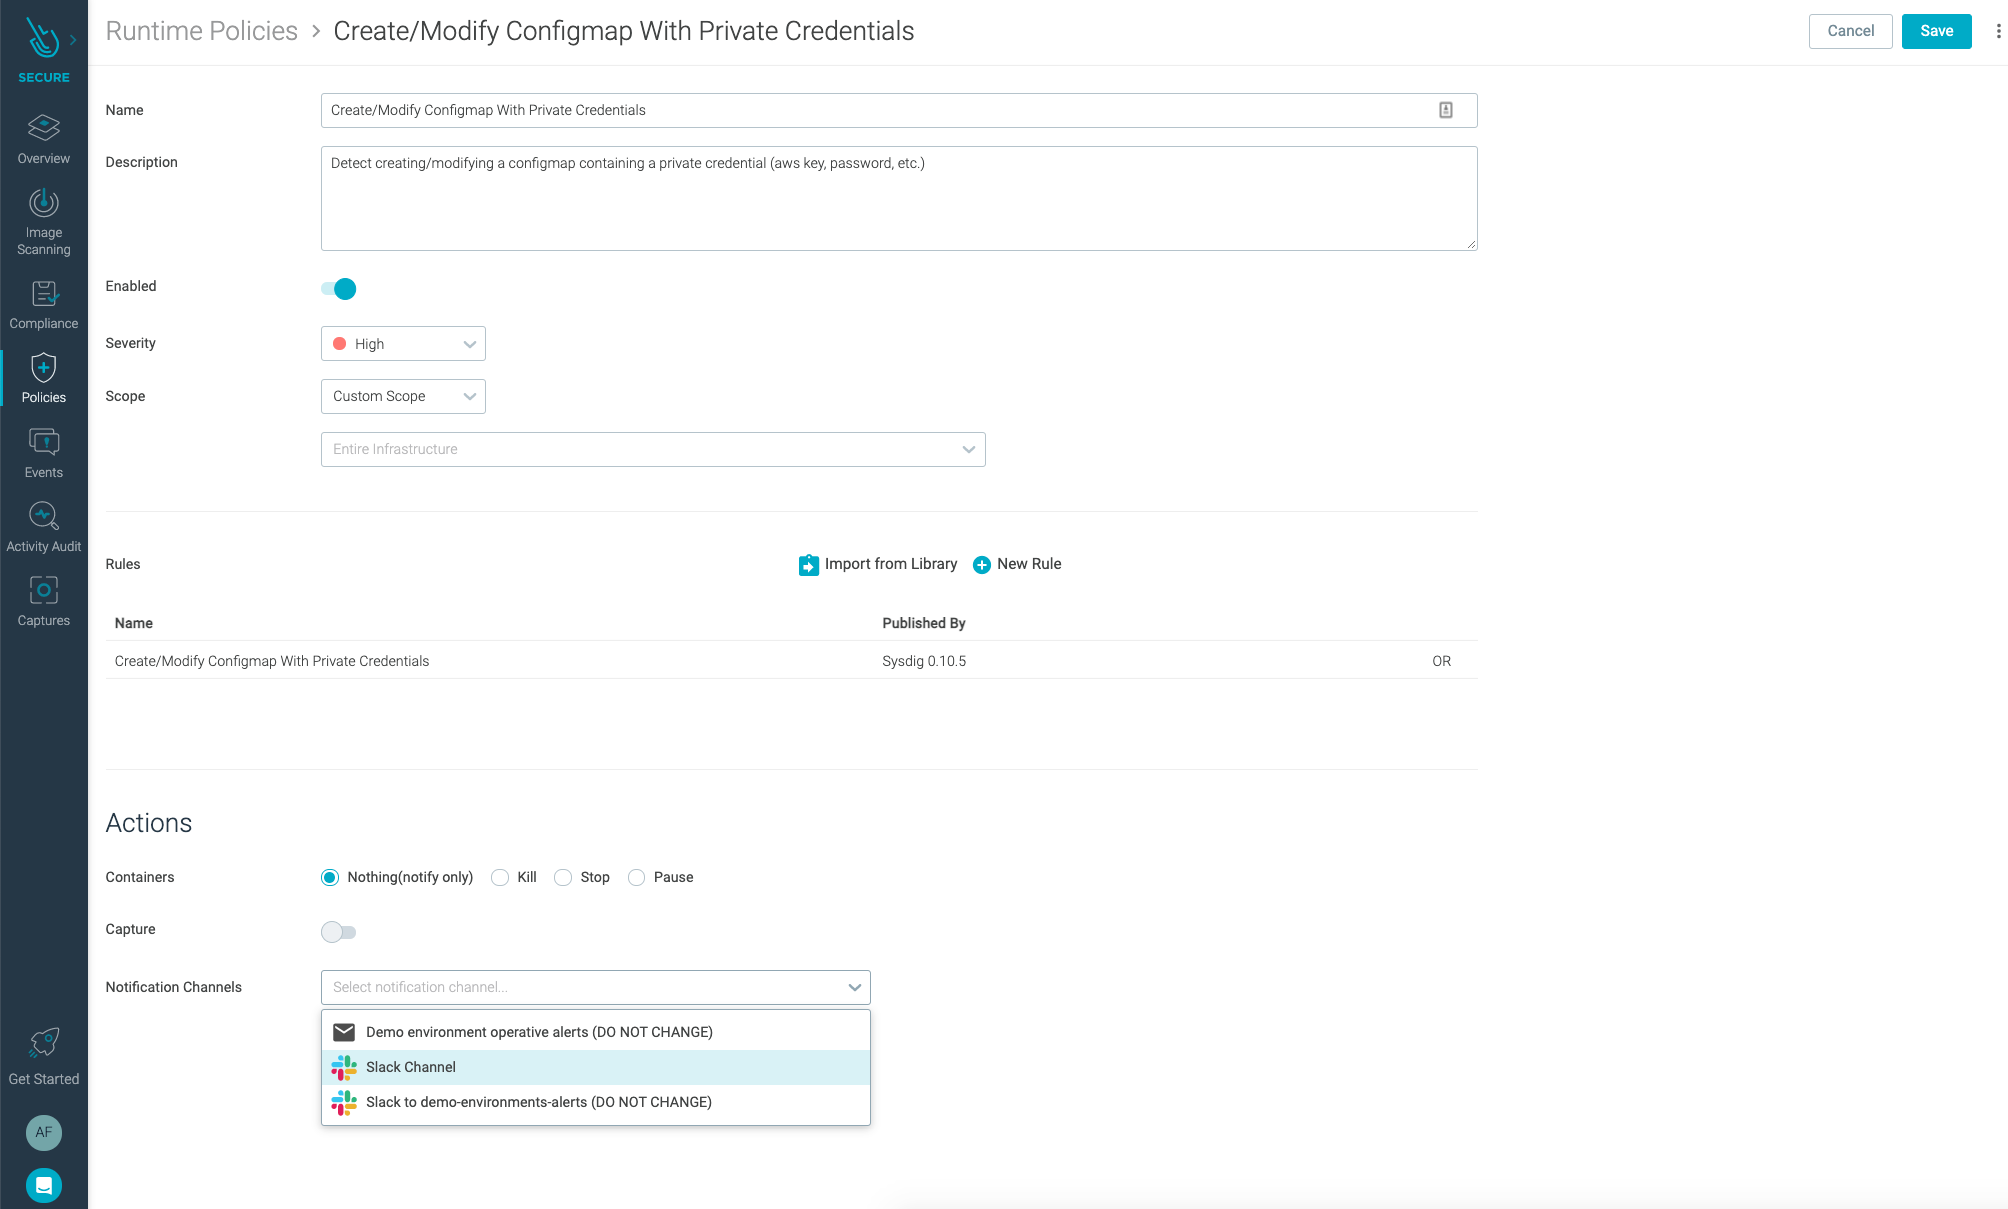Open the Entire Infrastructure scope selector
This screenshot has height=1209, width=2008.
click(652, 449)
